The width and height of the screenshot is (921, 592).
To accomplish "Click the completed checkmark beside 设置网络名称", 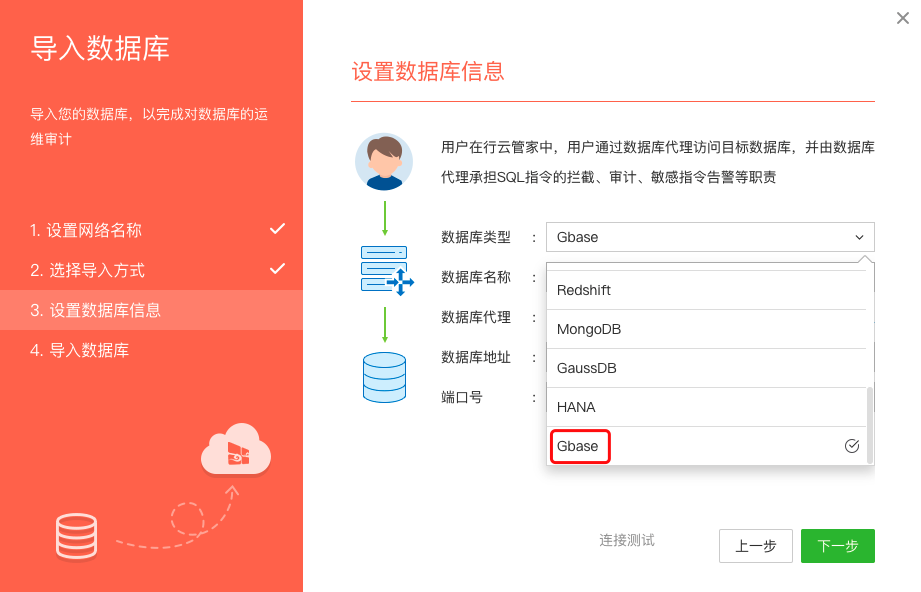I will pos(277,229).
